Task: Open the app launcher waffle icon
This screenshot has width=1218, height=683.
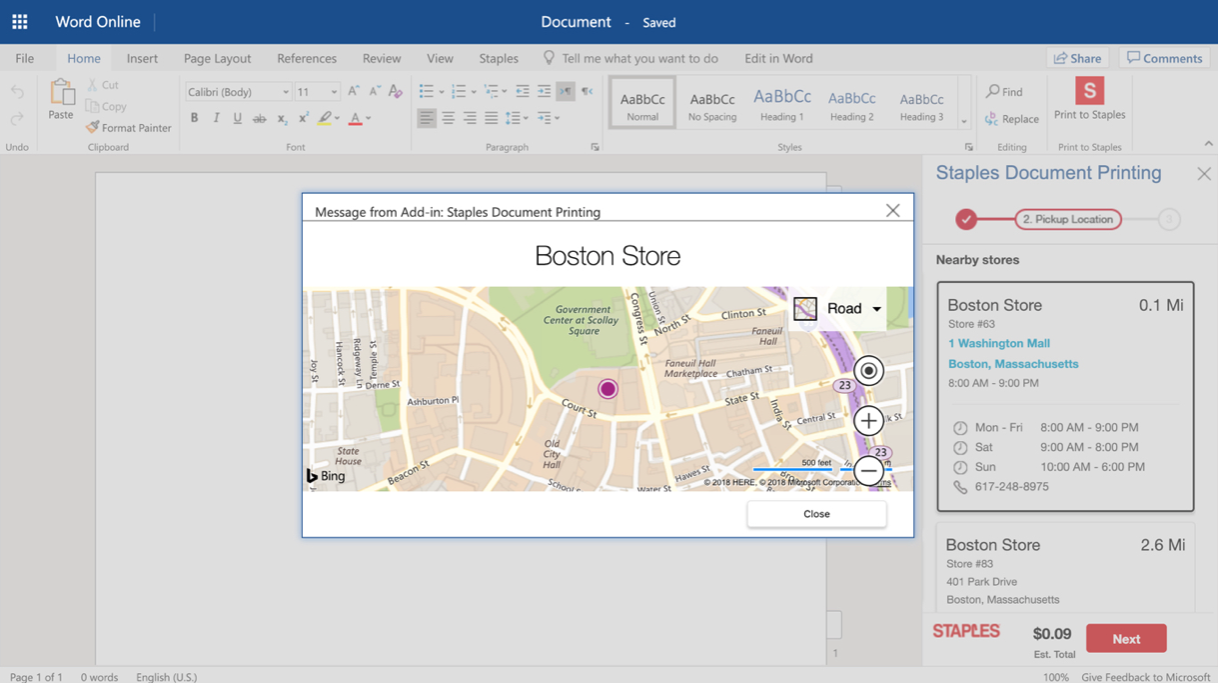Action: point(20,22)
